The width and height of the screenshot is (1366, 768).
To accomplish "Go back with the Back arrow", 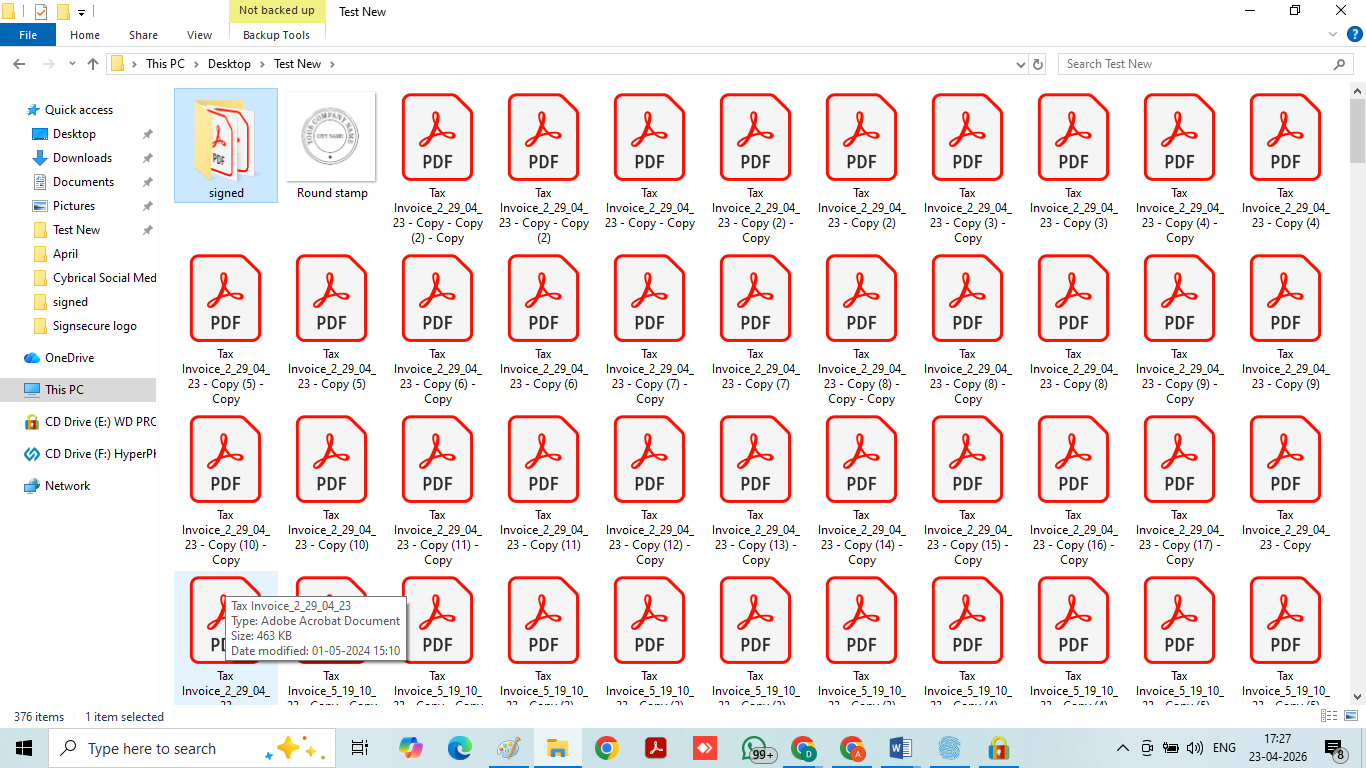I will (x=19, y=64).
